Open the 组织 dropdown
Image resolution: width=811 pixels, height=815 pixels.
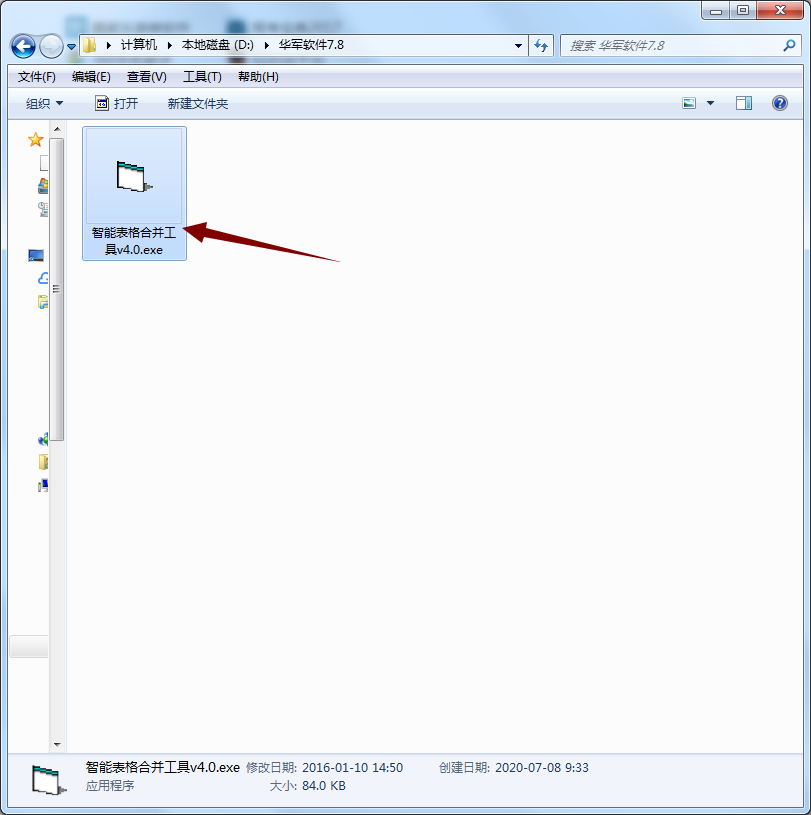[x=44, y=103]
